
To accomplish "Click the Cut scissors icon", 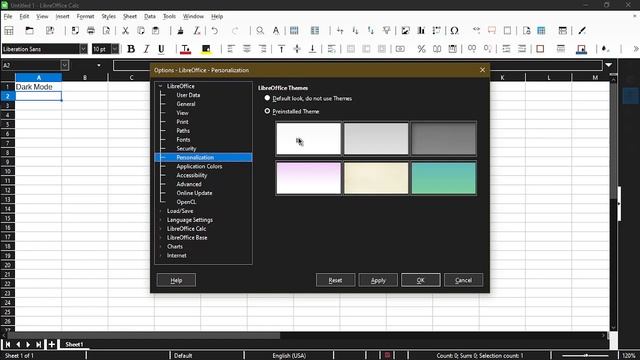I will coord(125,31).
